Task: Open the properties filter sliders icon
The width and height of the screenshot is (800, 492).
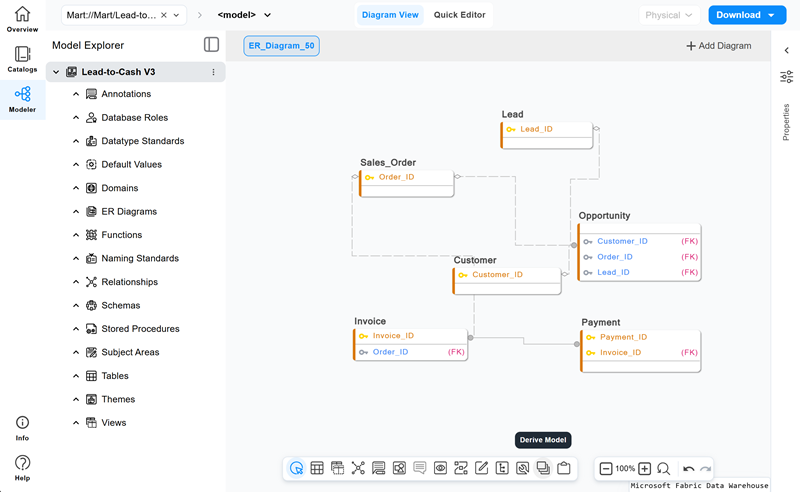Action: tap(786, 77)
